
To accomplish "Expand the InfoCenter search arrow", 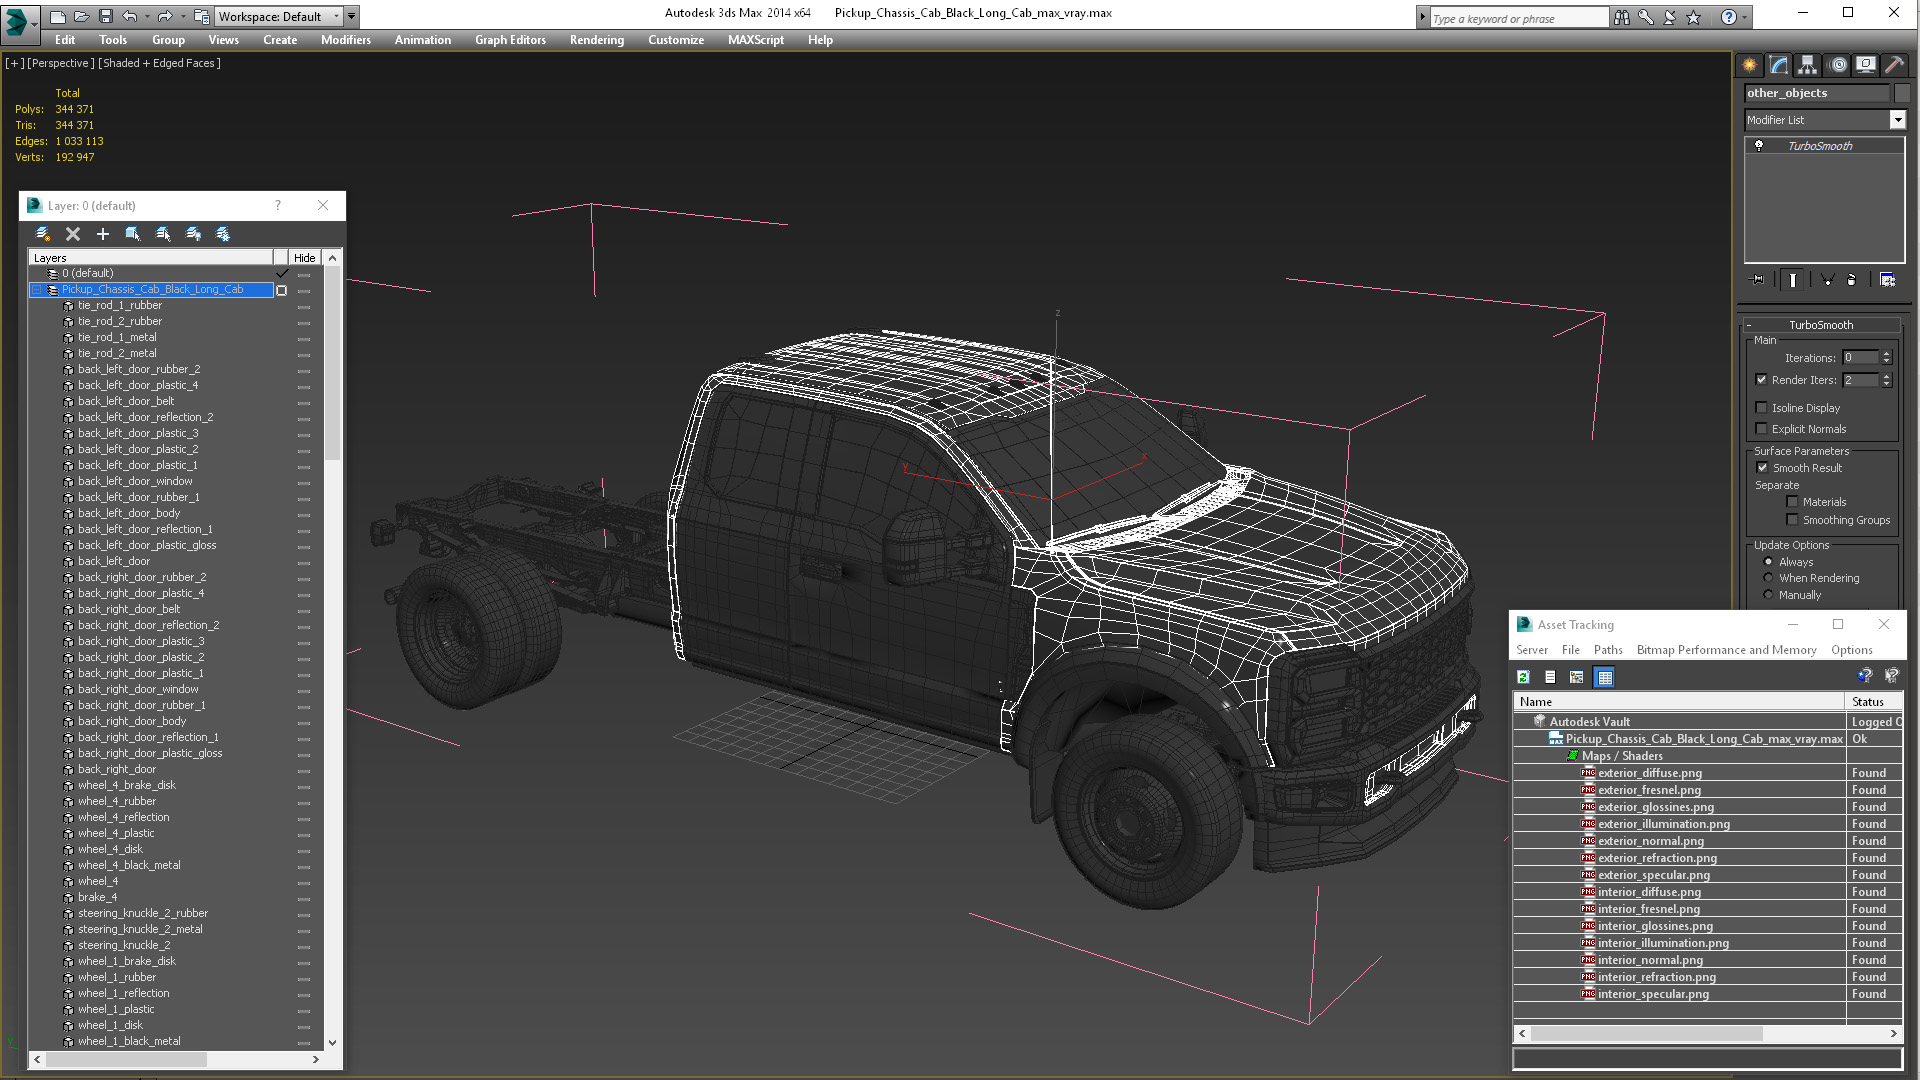I will point(1423,17).
